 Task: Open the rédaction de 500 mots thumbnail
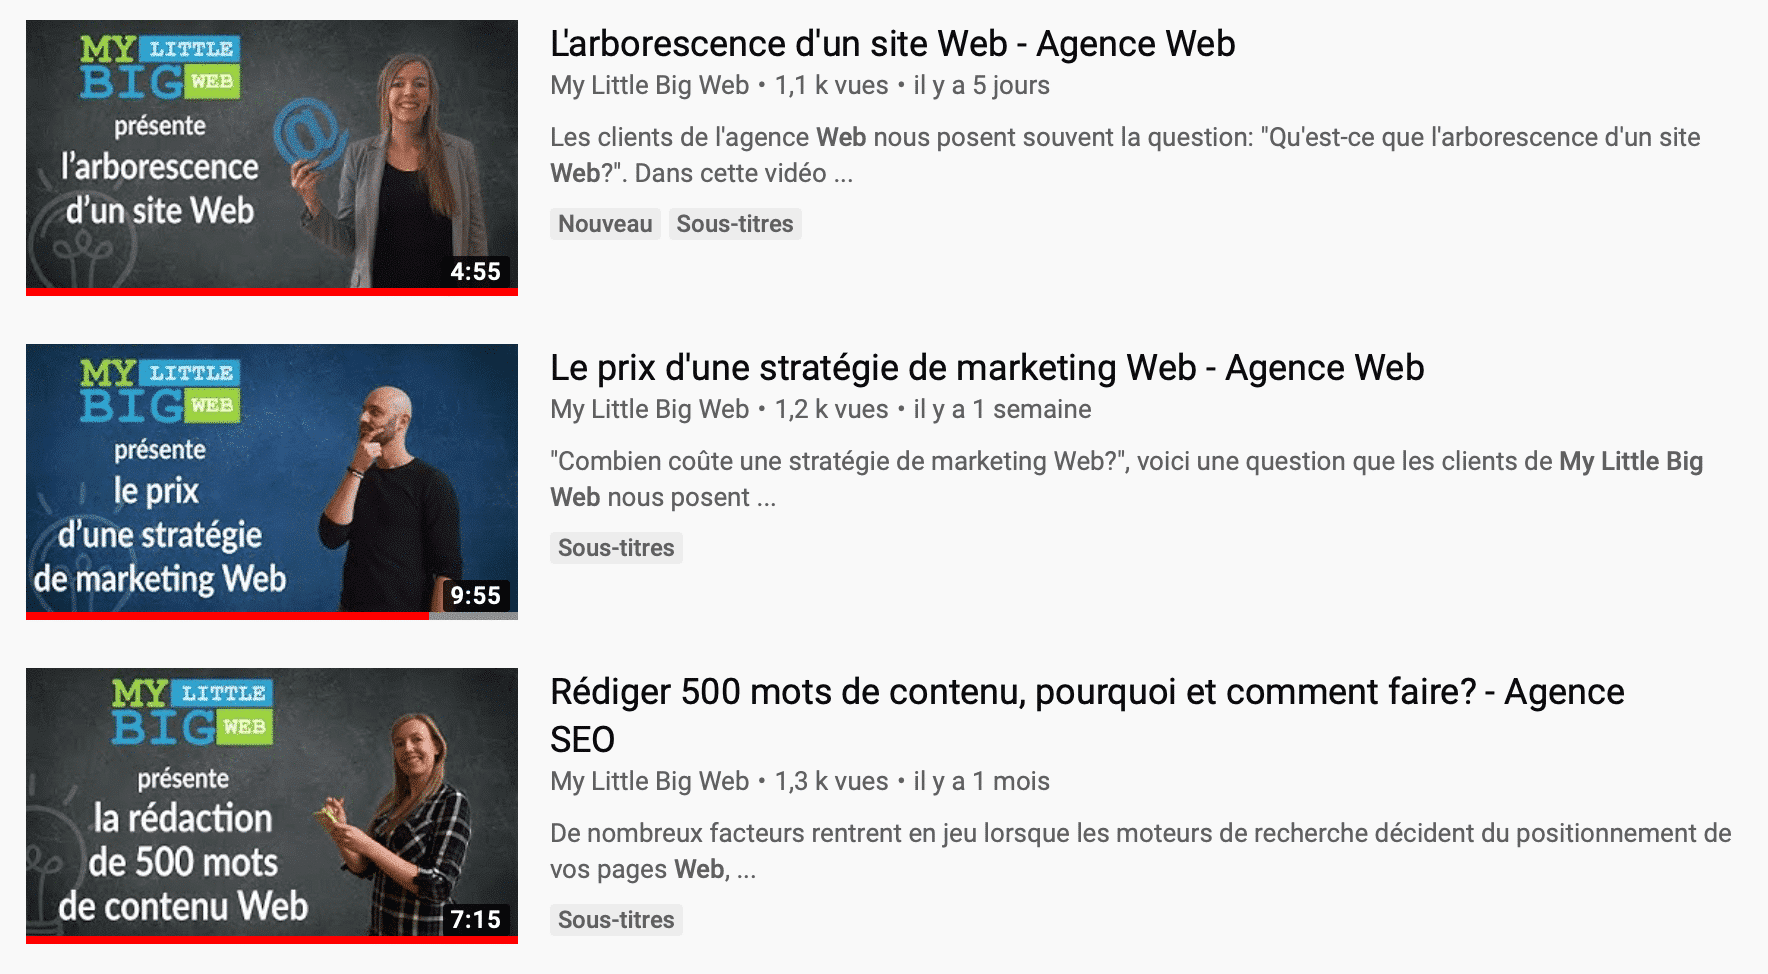[x=272, y=805]
